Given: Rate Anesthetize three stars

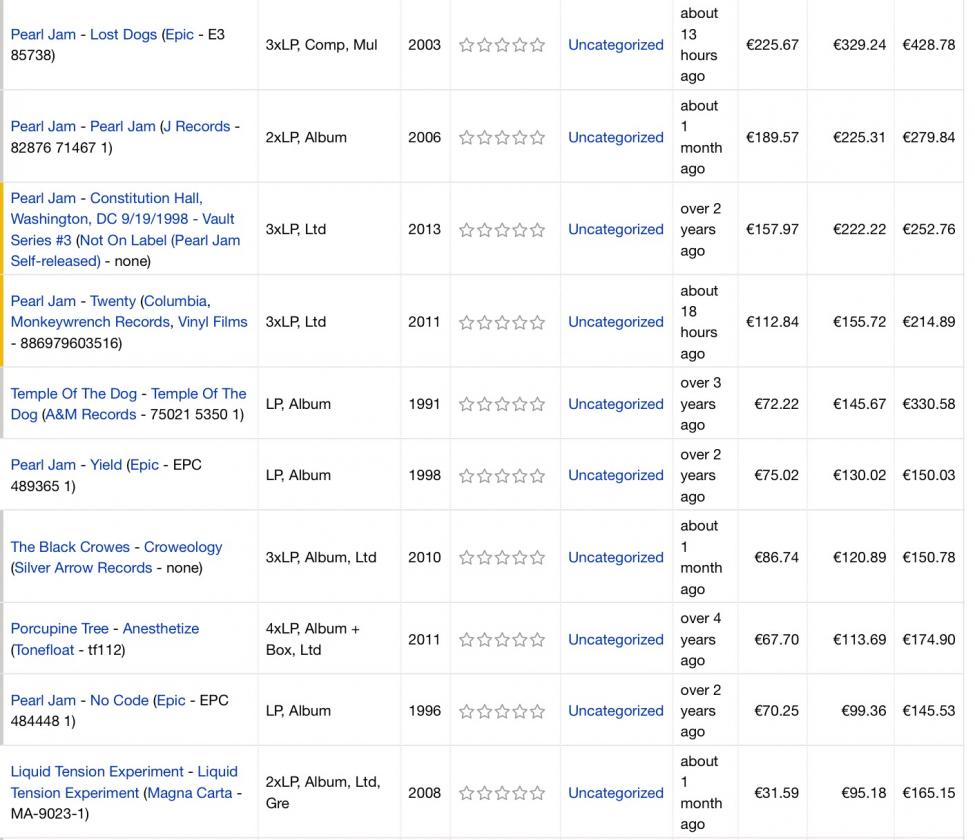Looking at the screenshot, I should point(502,640).
